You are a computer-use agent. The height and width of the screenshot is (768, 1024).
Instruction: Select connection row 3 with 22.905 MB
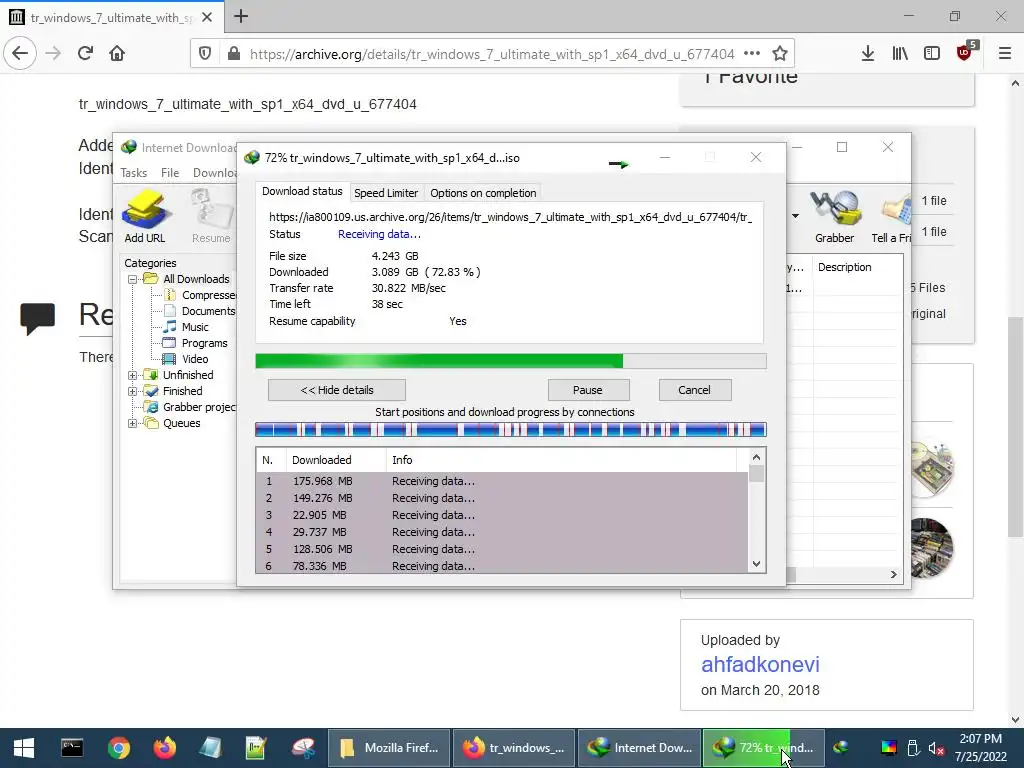502,515
